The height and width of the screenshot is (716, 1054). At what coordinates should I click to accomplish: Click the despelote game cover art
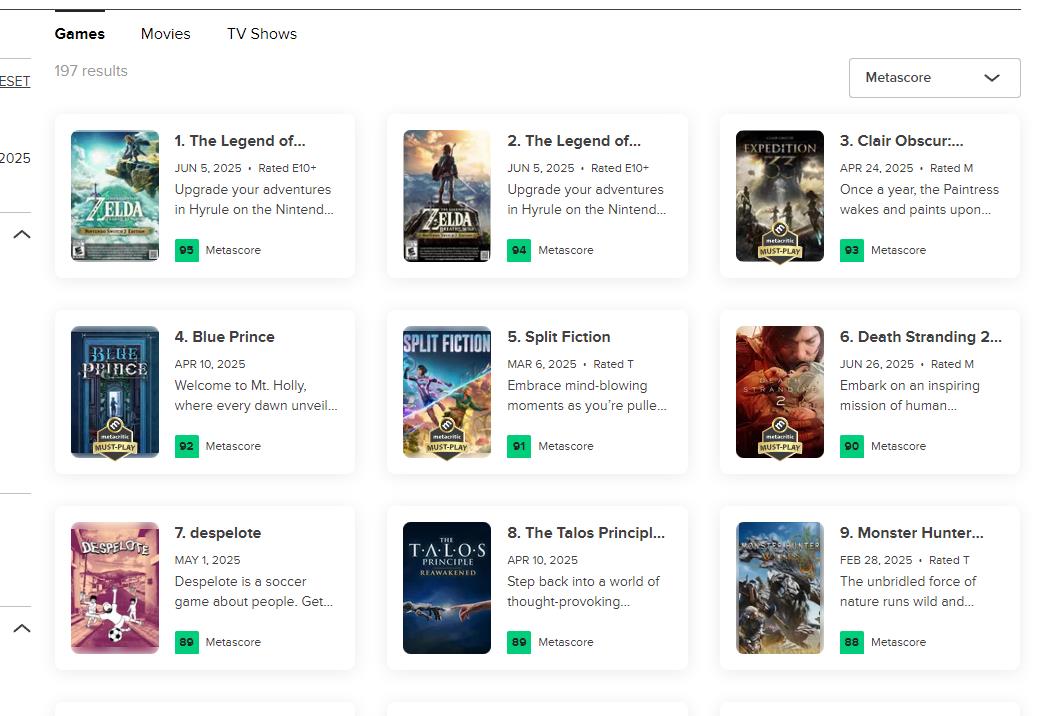(x=115, y=588)
